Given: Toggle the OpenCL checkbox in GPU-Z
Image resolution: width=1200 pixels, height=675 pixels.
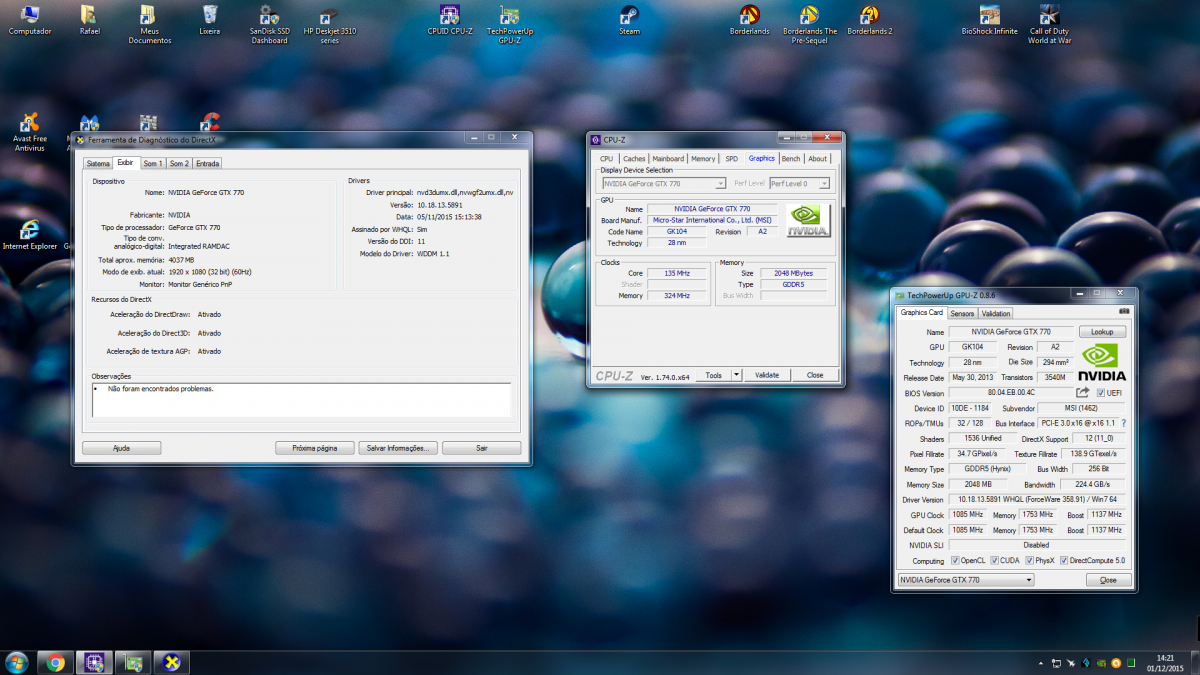Looking at the screenshot, I should tap(955, 560).
